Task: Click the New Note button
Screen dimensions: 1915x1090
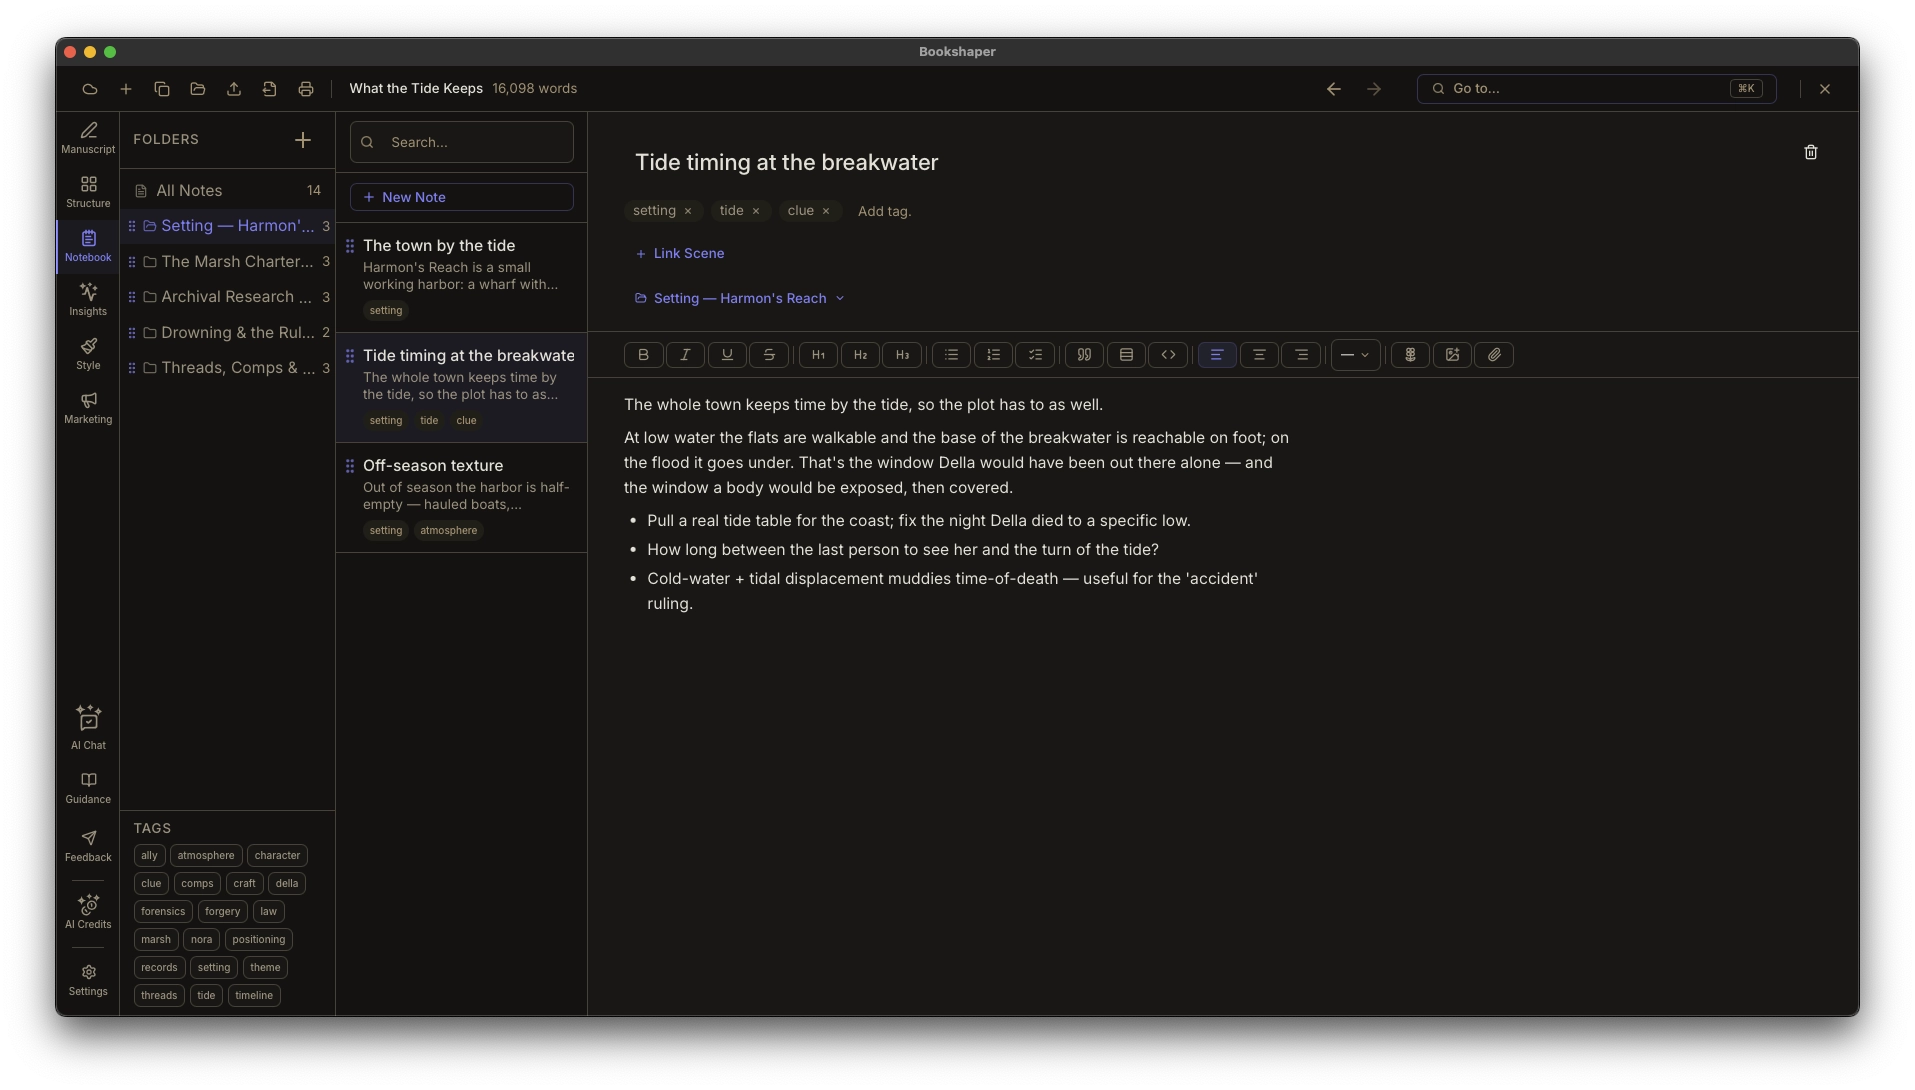Action: click(461, 197)
